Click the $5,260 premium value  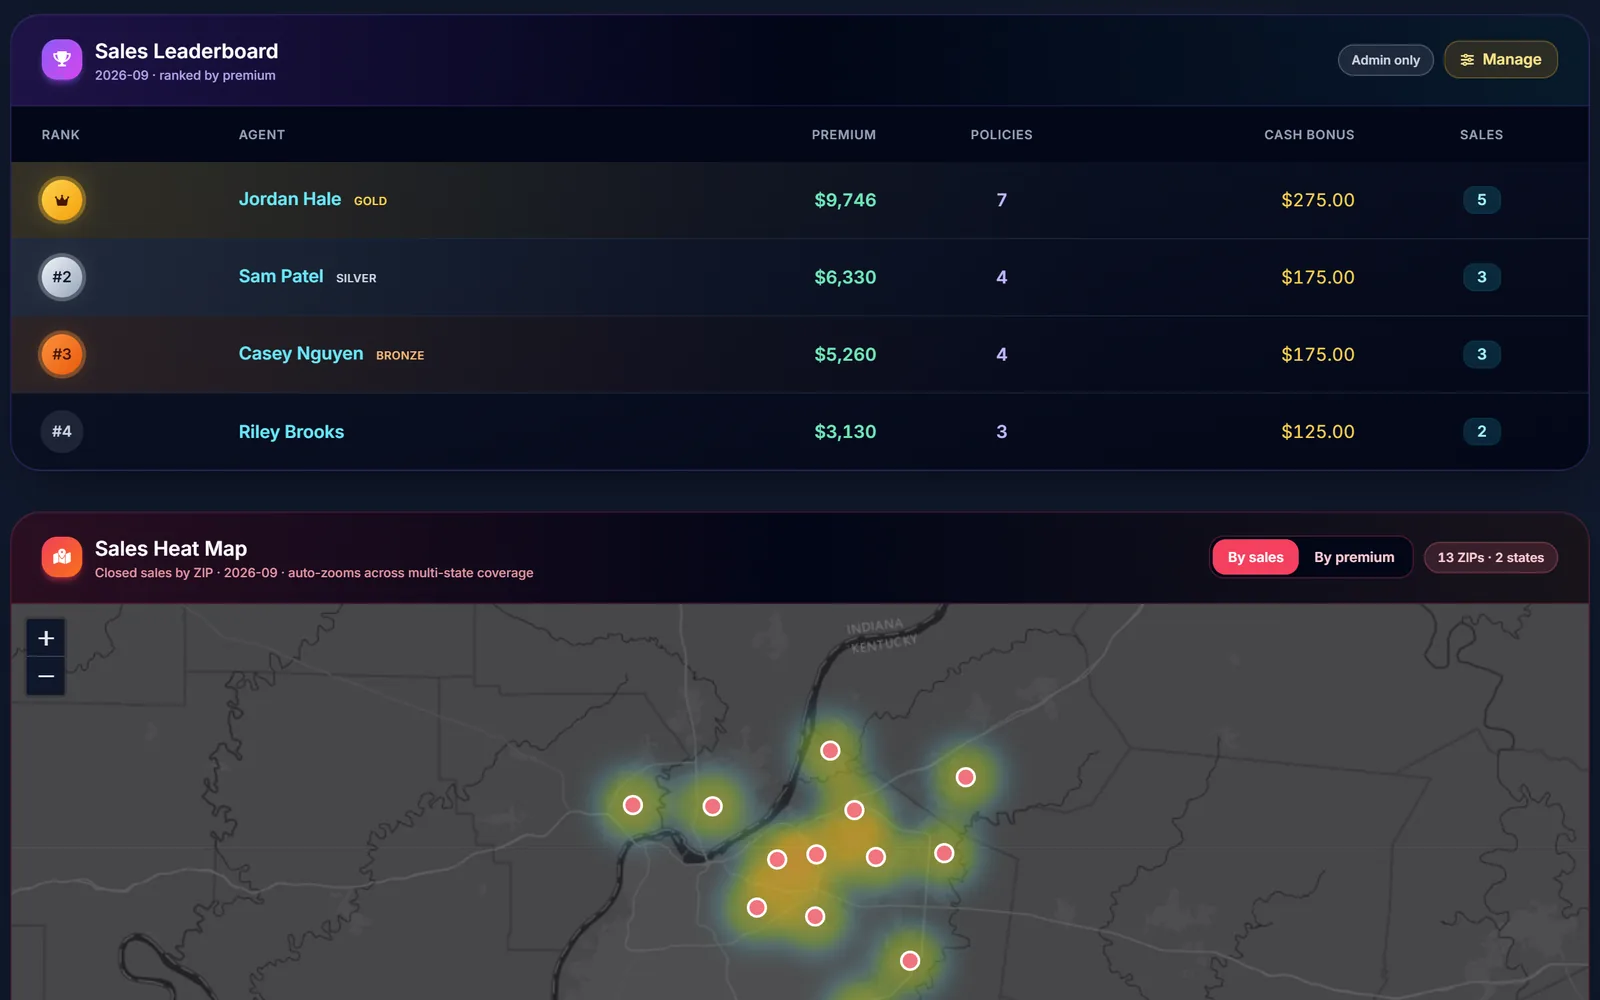pos(845,354)
